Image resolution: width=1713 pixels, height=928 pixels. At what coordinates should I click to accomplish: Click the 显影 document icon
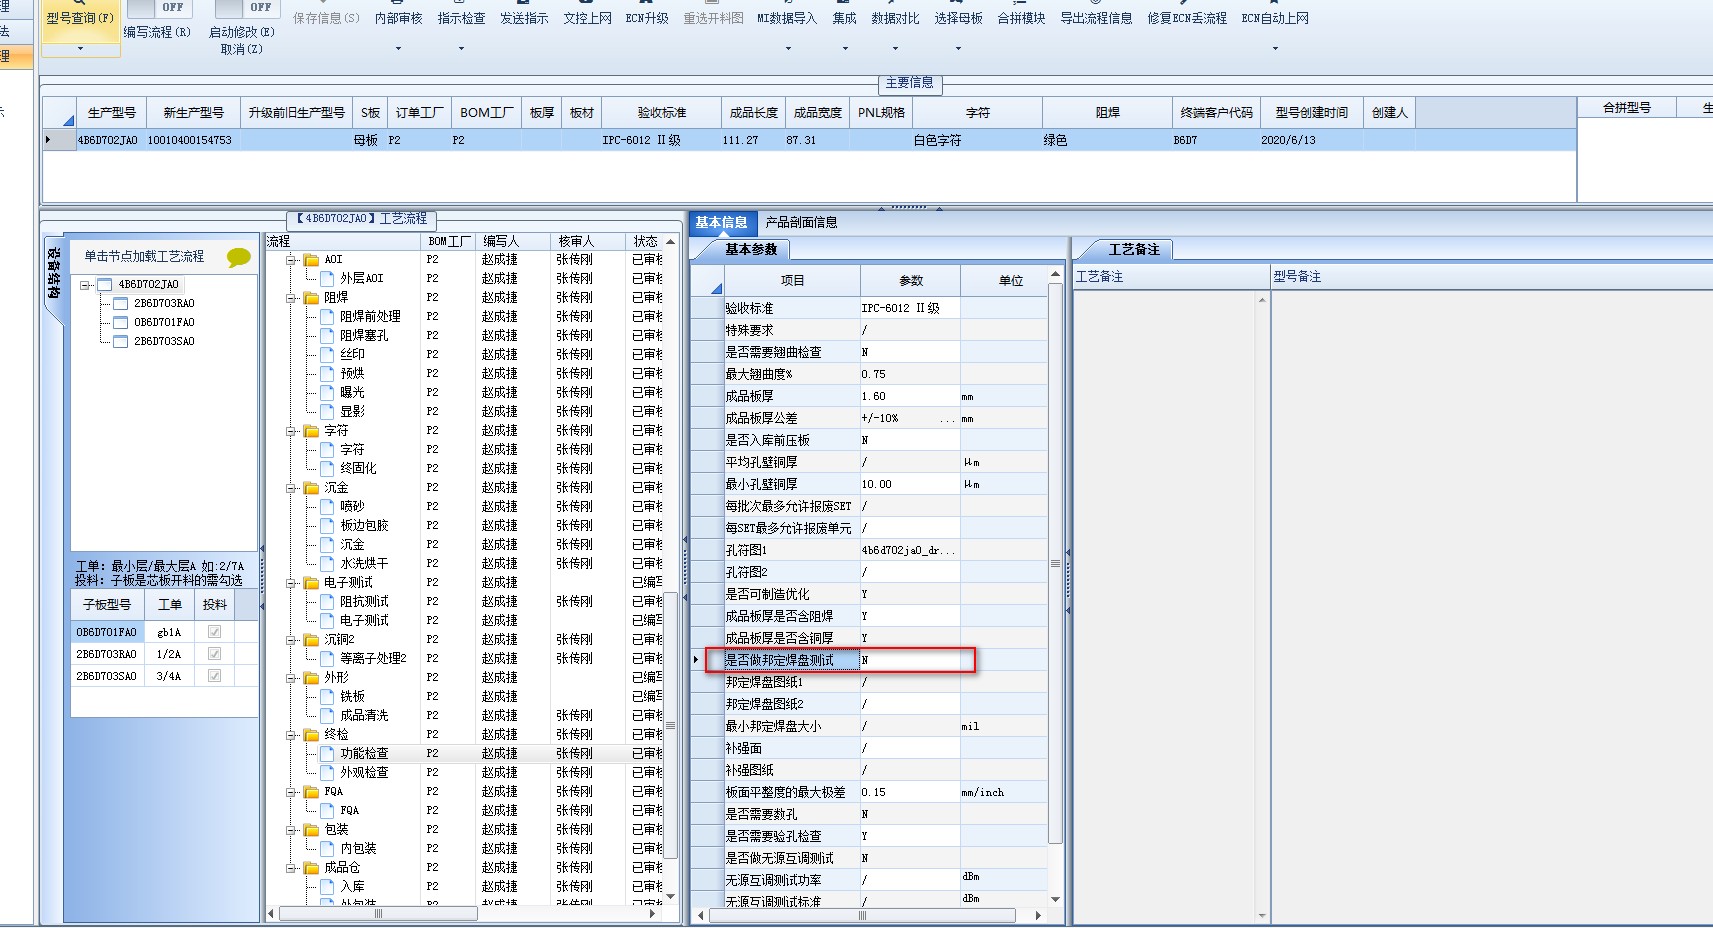327,411
